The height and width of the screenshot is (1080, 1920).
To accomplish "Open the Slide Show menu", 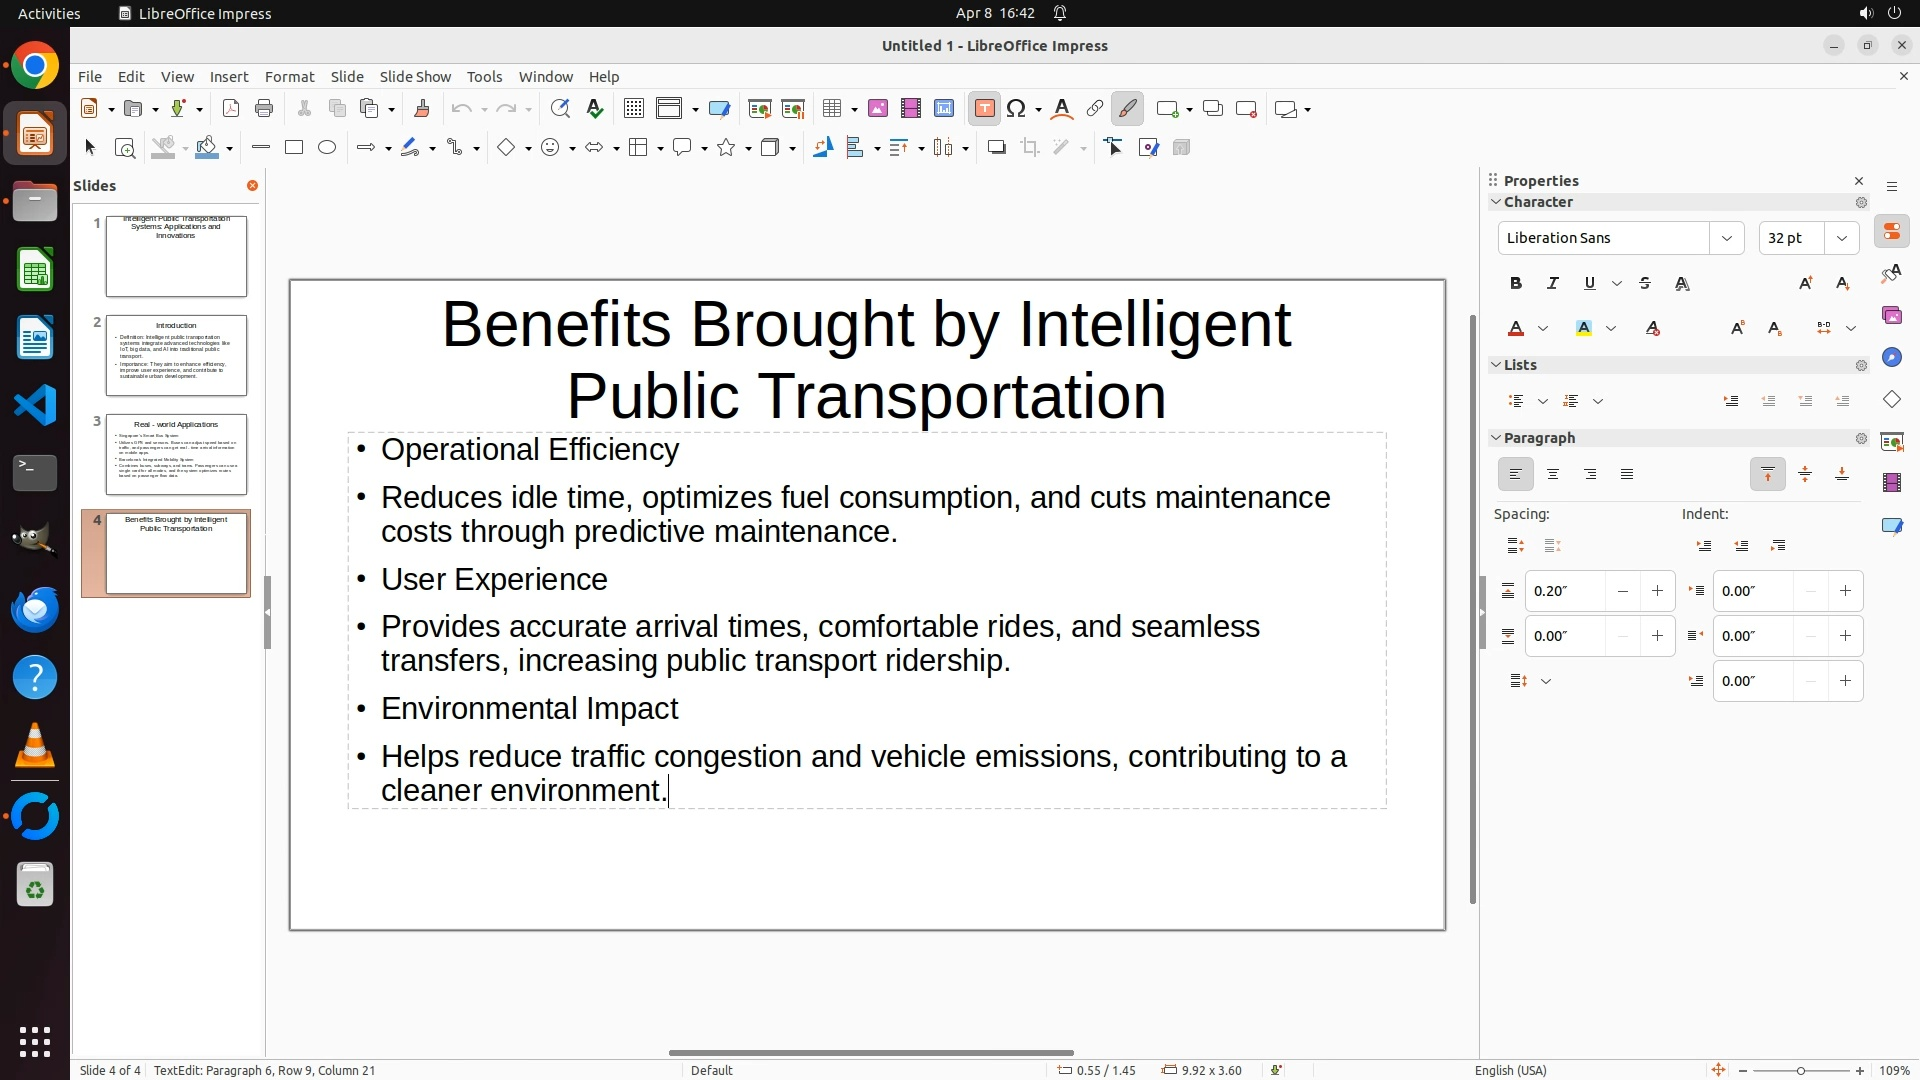I will click(x=415, y=77).
